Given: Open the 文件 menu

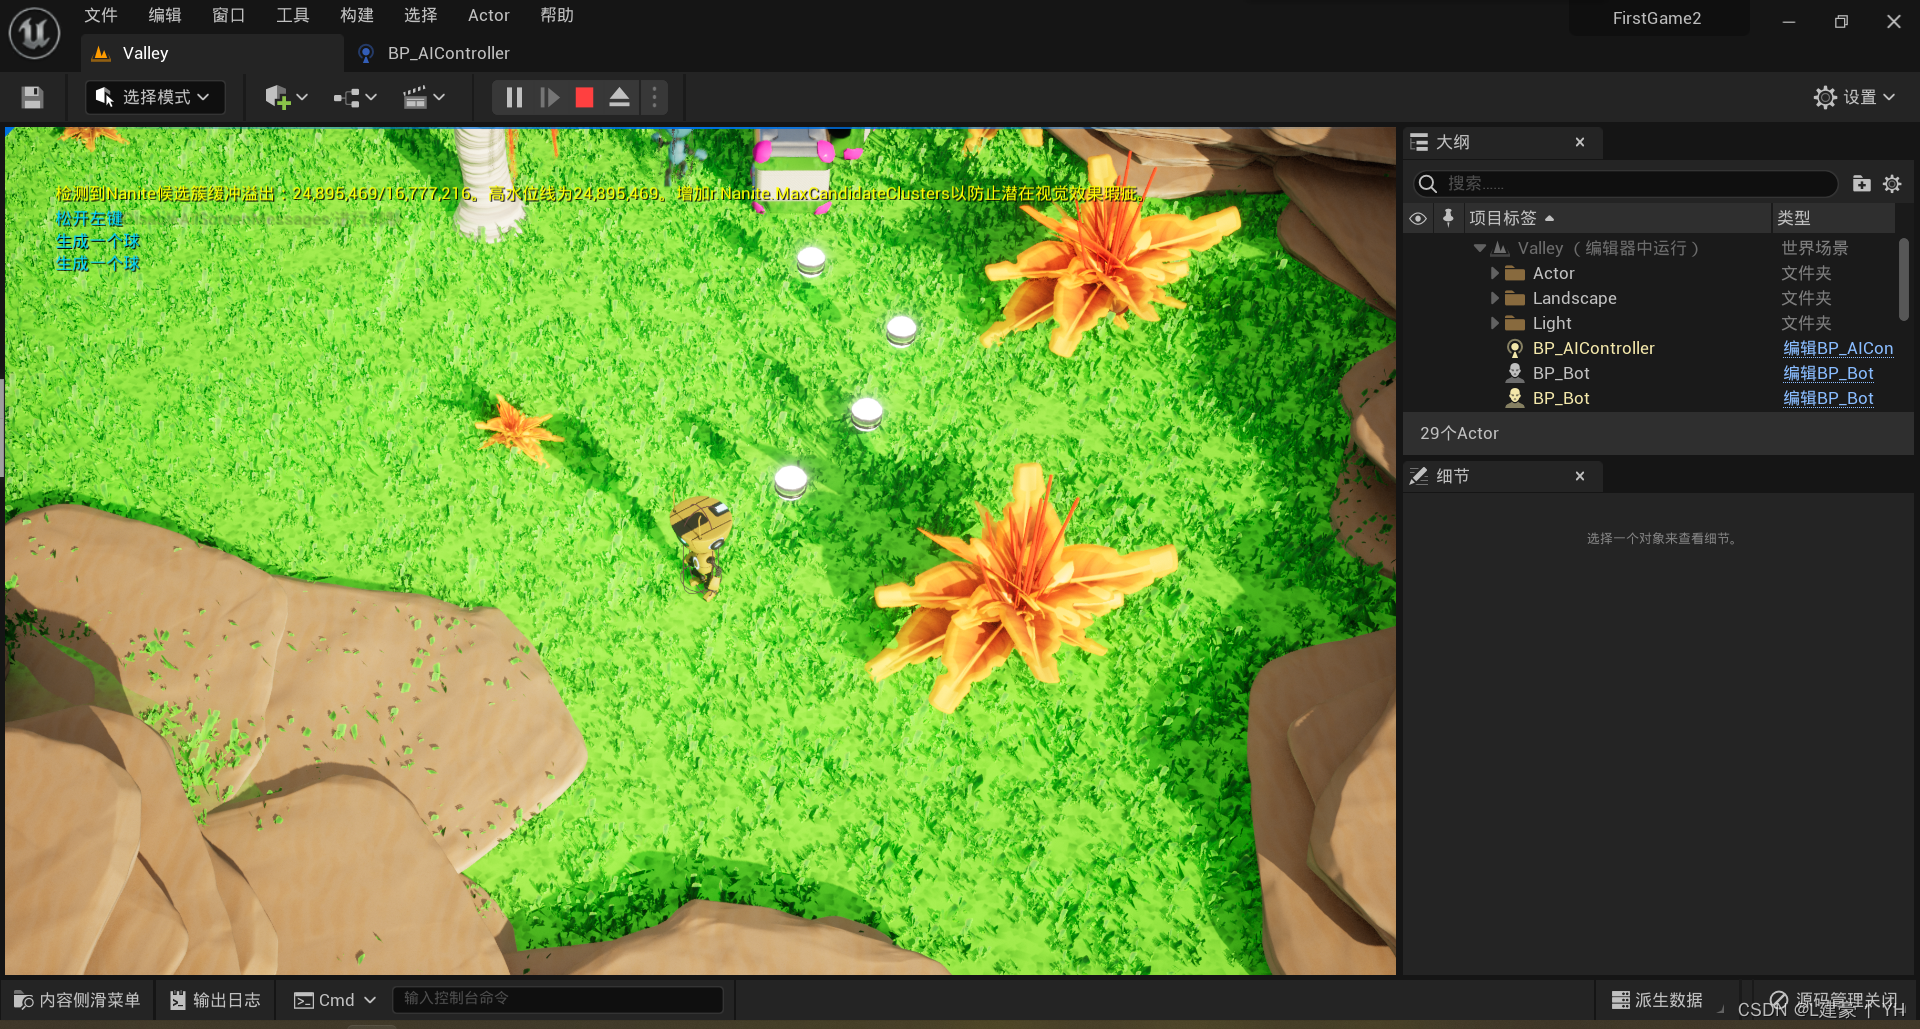Looking at the screenshot, I should pyautogui.click(x=101, y=15).
